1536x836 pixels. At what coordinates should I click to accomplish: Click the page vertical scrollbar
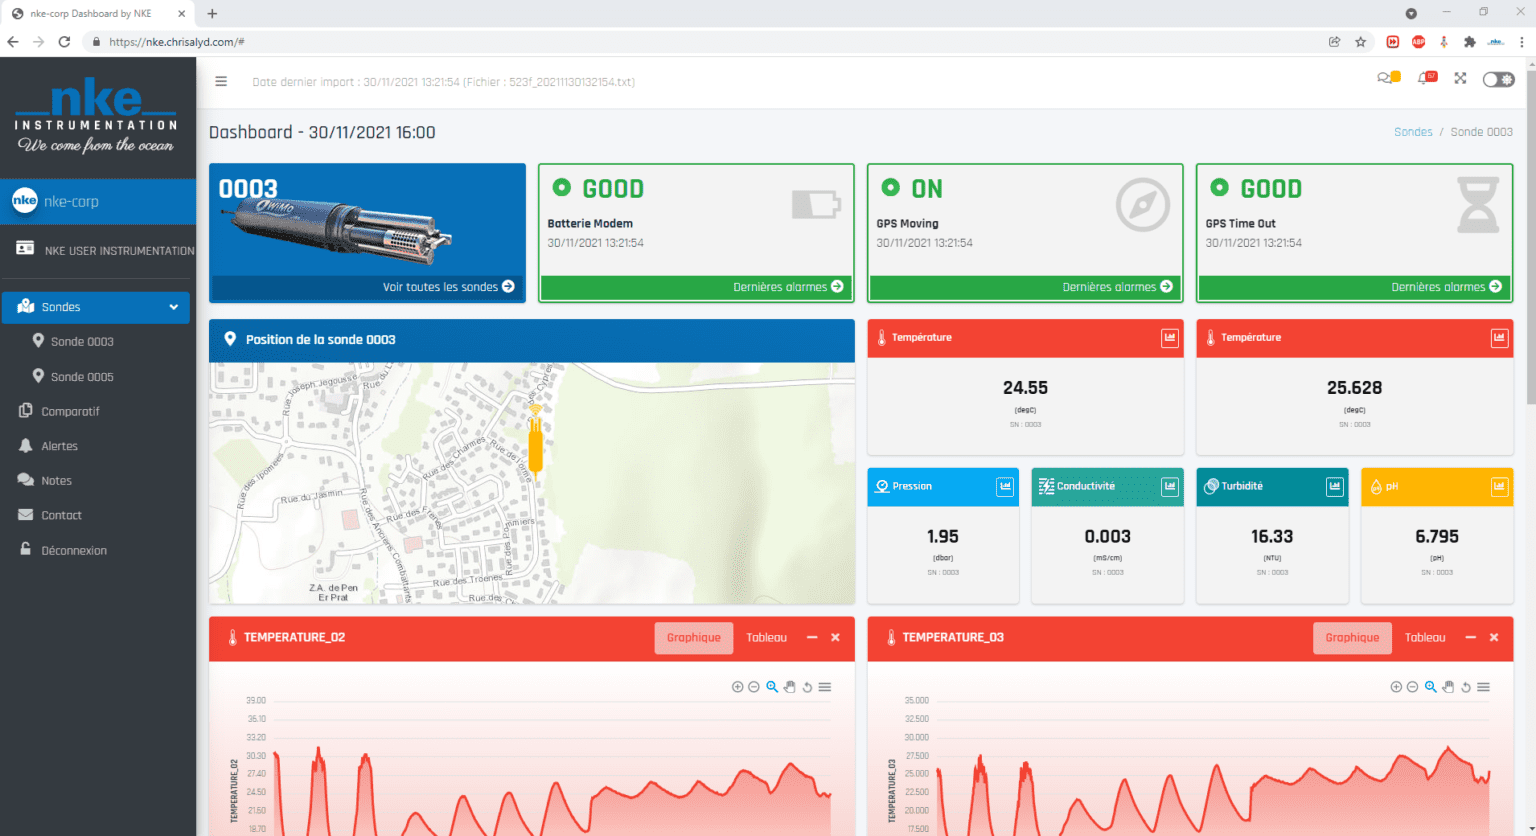click(x=1530, y=240)
